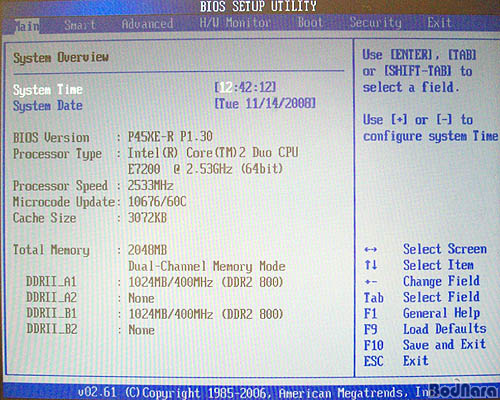
Task: Click the system date value Tue 11/14/2008
Action: 265,103
